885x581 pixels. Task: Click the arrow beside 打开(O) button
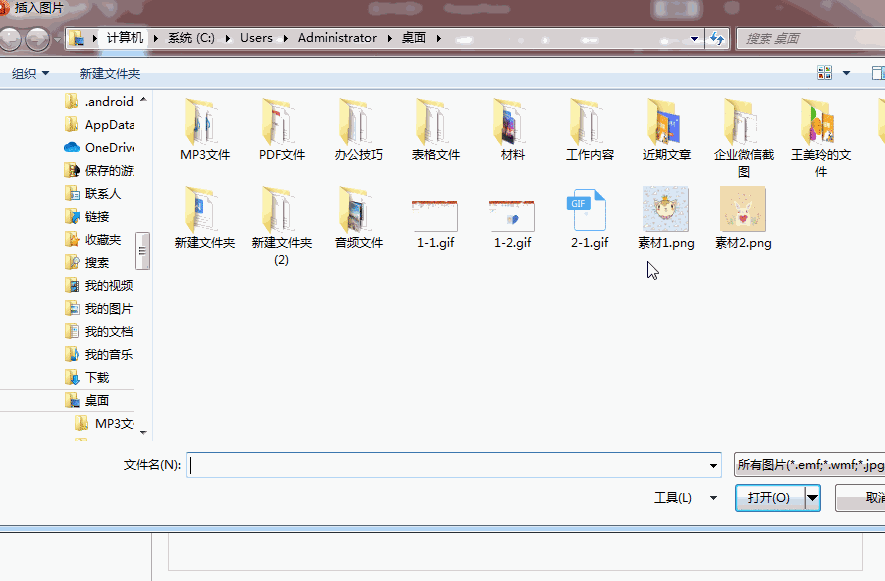click(812, 497)
